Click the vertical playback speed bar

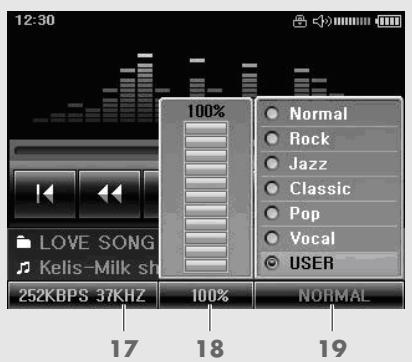[206, 197]
